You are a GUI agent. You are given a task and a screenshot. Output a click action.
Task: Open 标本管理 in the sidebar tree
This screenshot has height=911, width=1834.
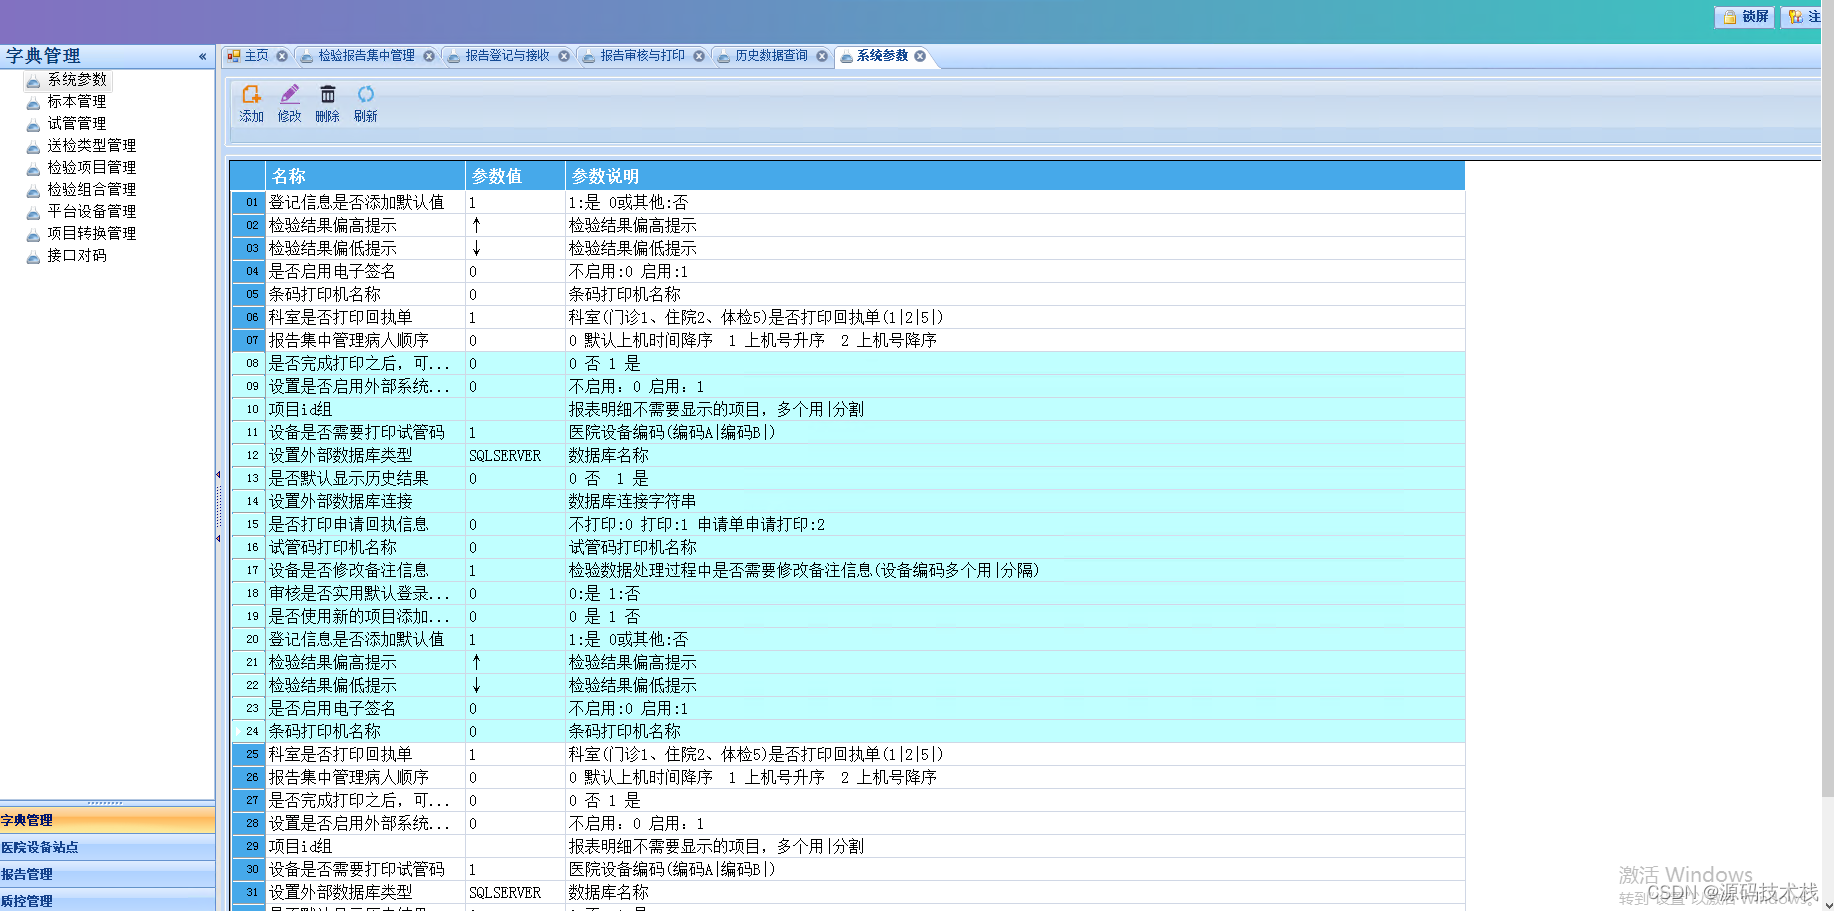click(x=77, y=101)
